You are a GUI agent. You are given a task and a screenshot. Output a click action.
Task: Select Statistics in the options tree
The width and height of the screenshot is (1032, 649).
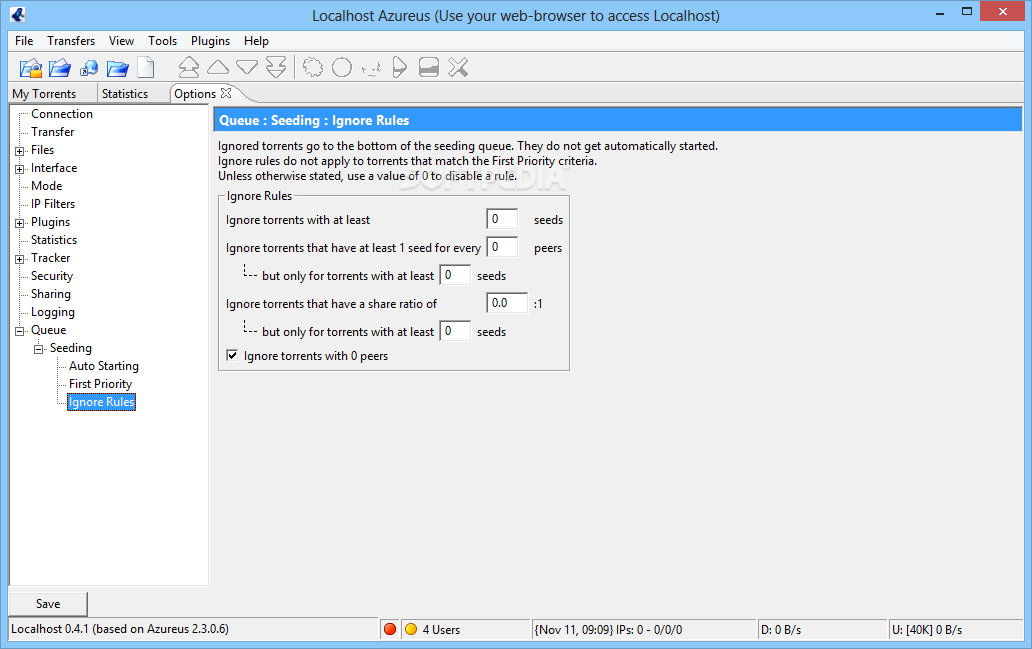tap(54, 240)
